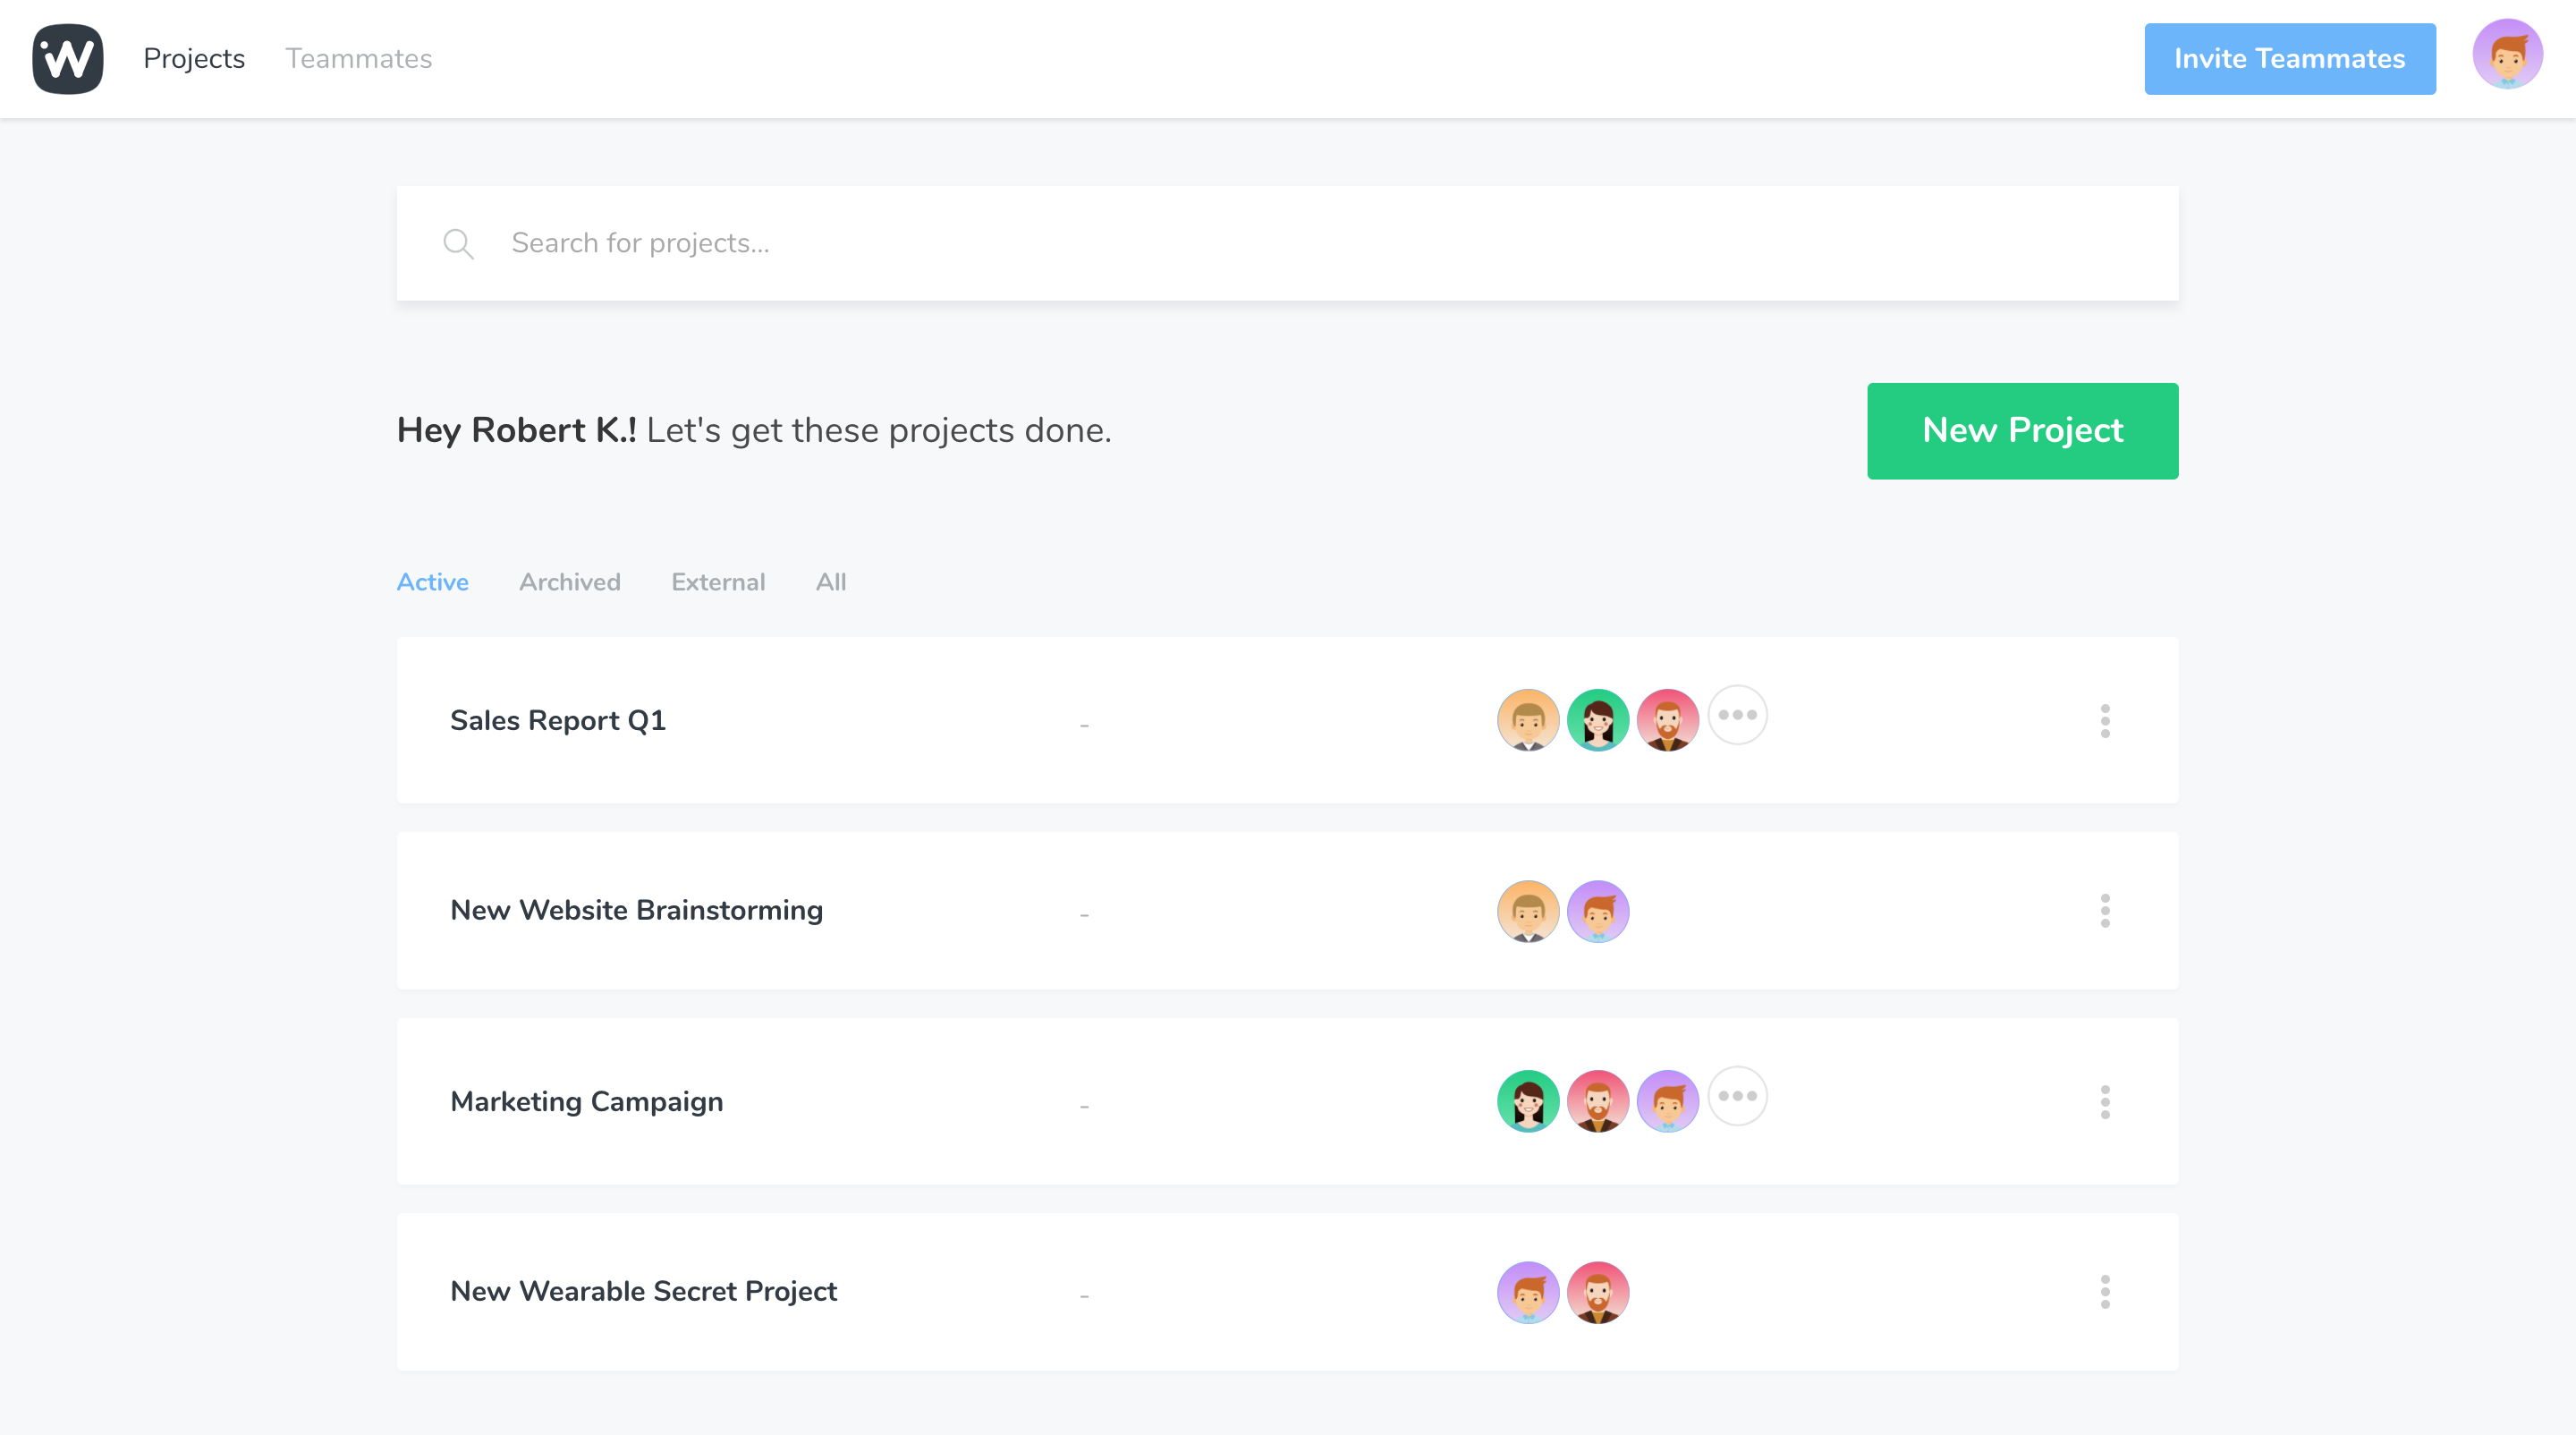
Task: Click red bearded avatar on New Wearable Secret Project
Action: pos(1597,1292)
